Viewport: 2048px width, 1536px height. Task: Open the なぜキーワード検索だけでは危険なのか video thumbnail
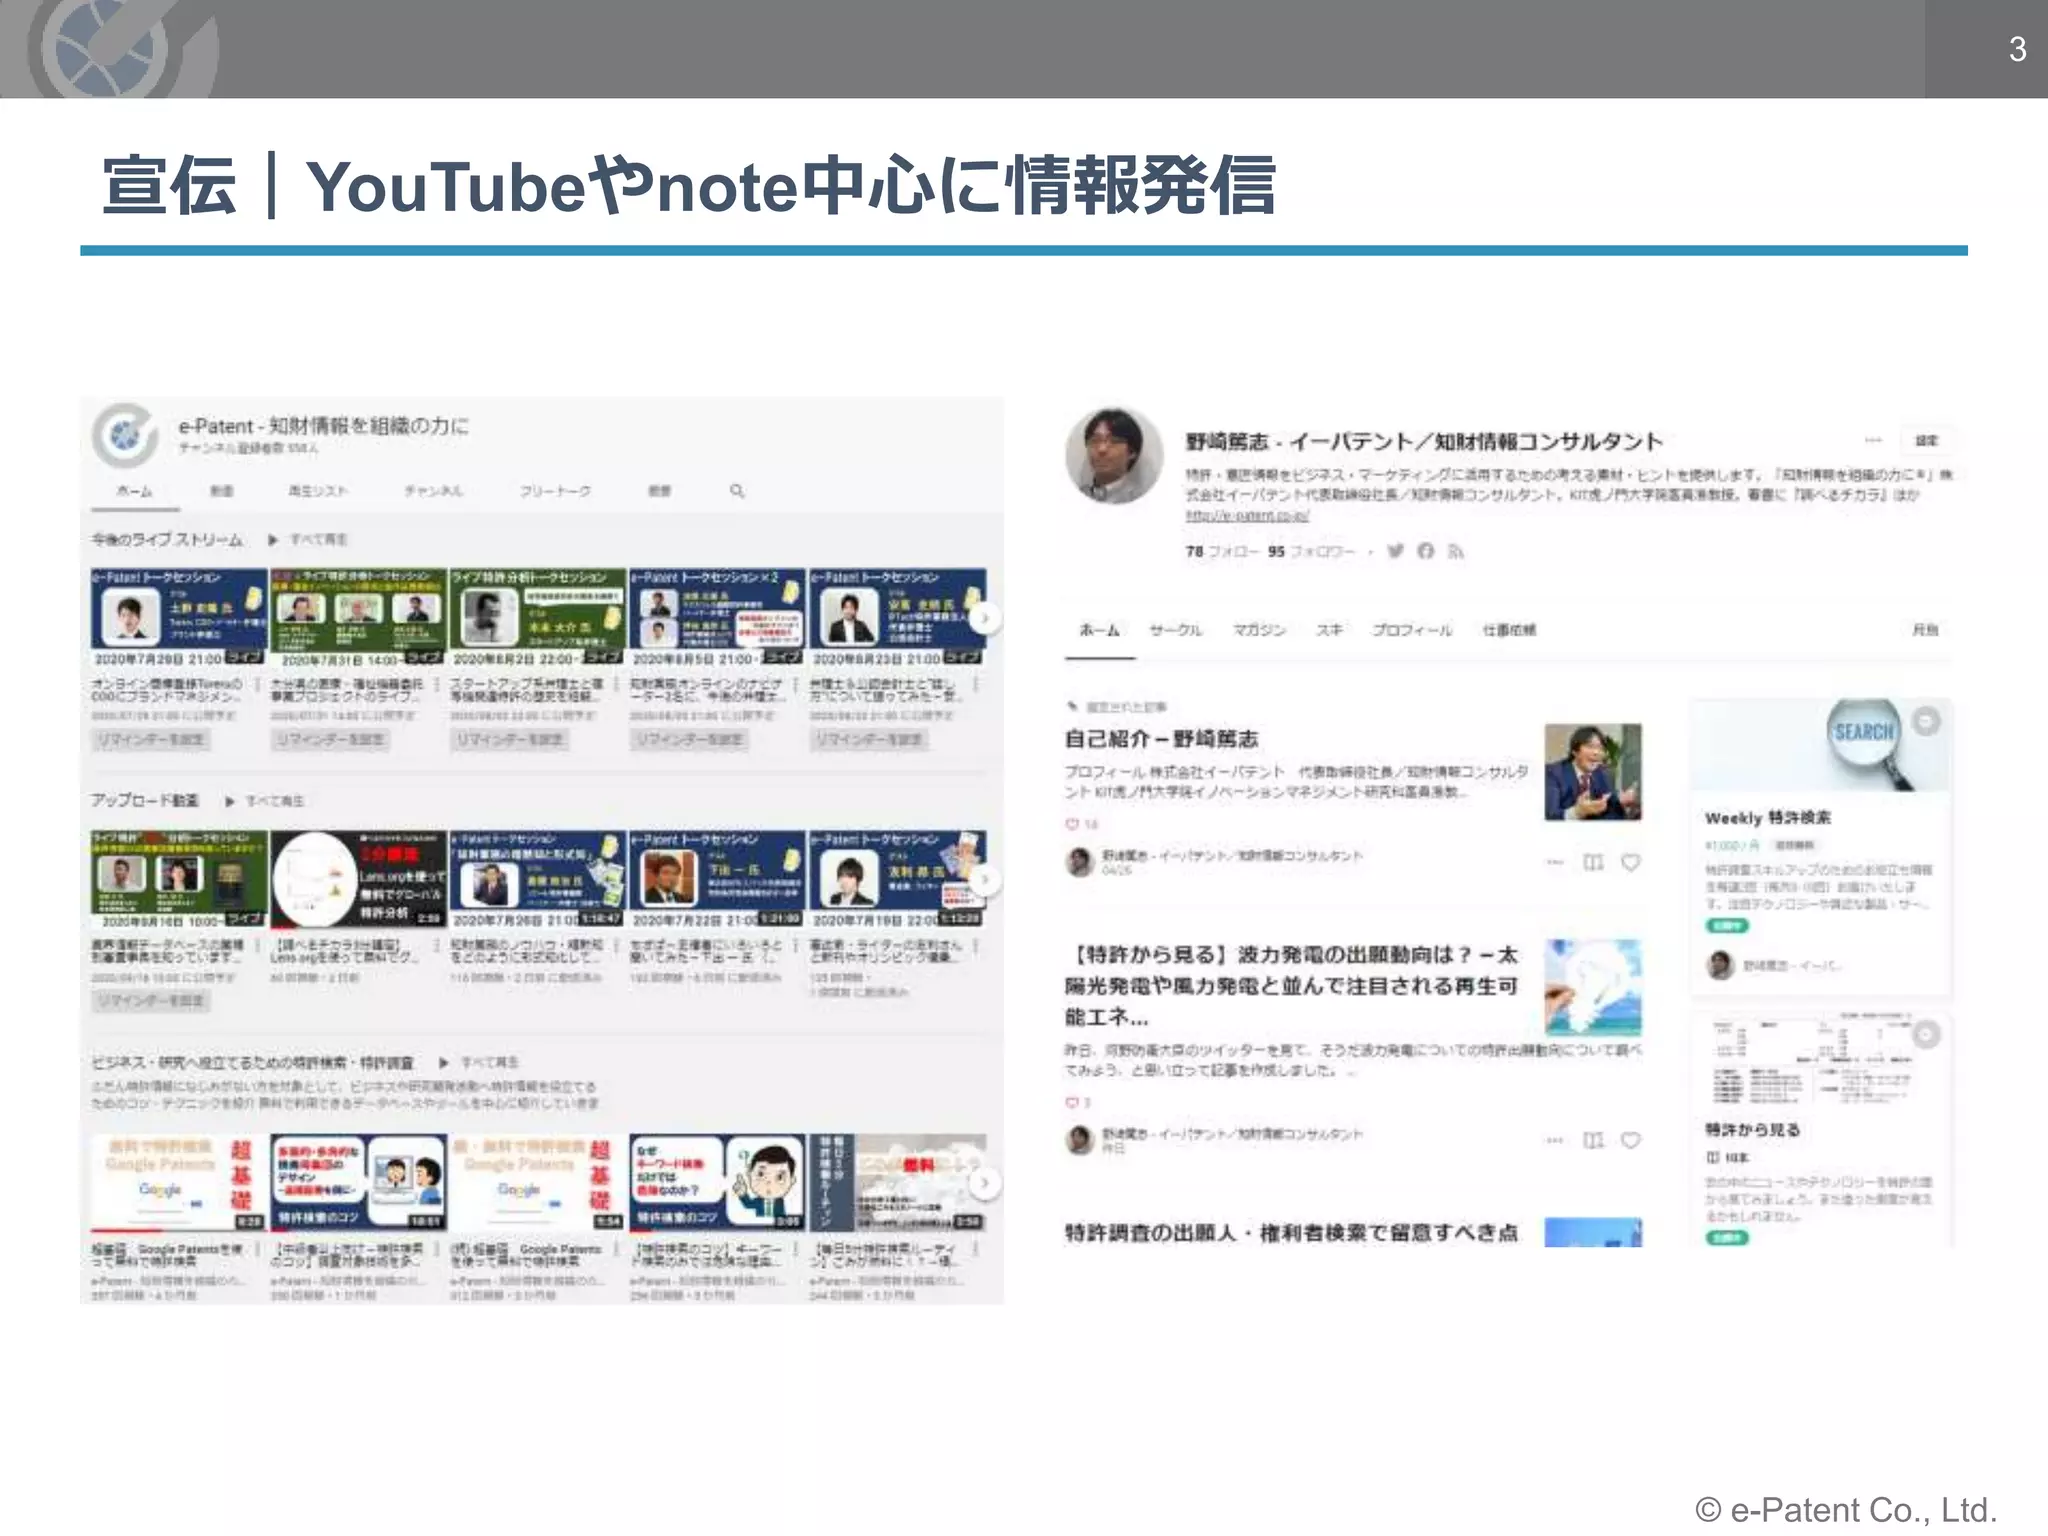pyautogui.click(x=717, y=1182)
